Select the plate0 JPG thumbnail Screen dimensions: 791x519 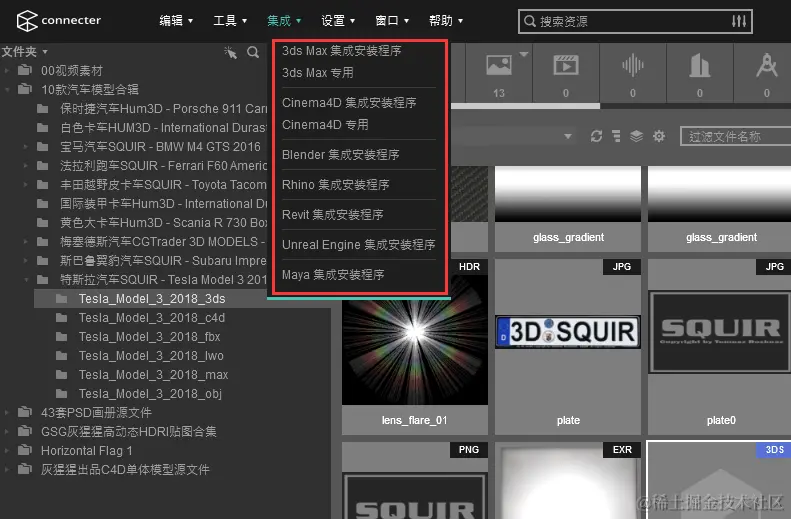coord(720,347)
